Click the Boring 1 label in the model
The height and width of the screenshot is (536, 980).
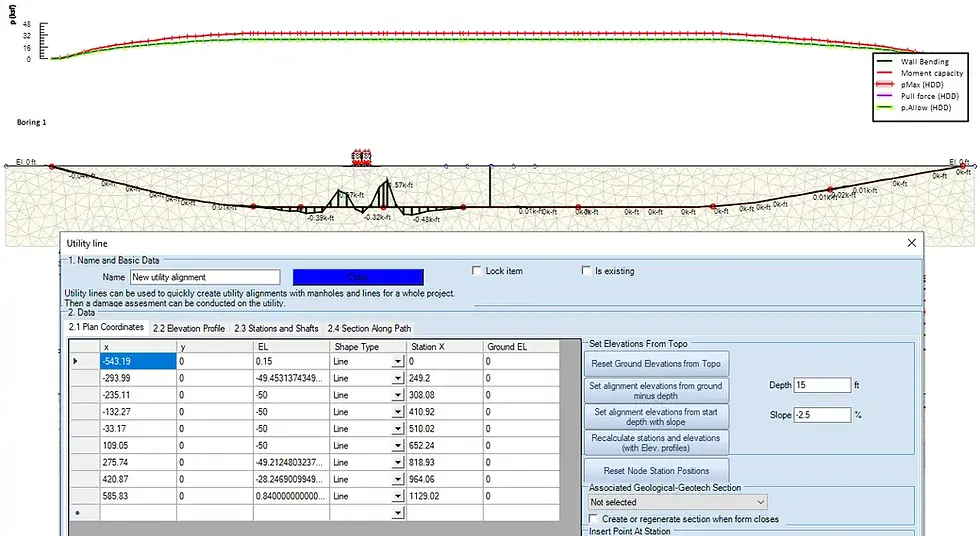click(x=31, y=122)
